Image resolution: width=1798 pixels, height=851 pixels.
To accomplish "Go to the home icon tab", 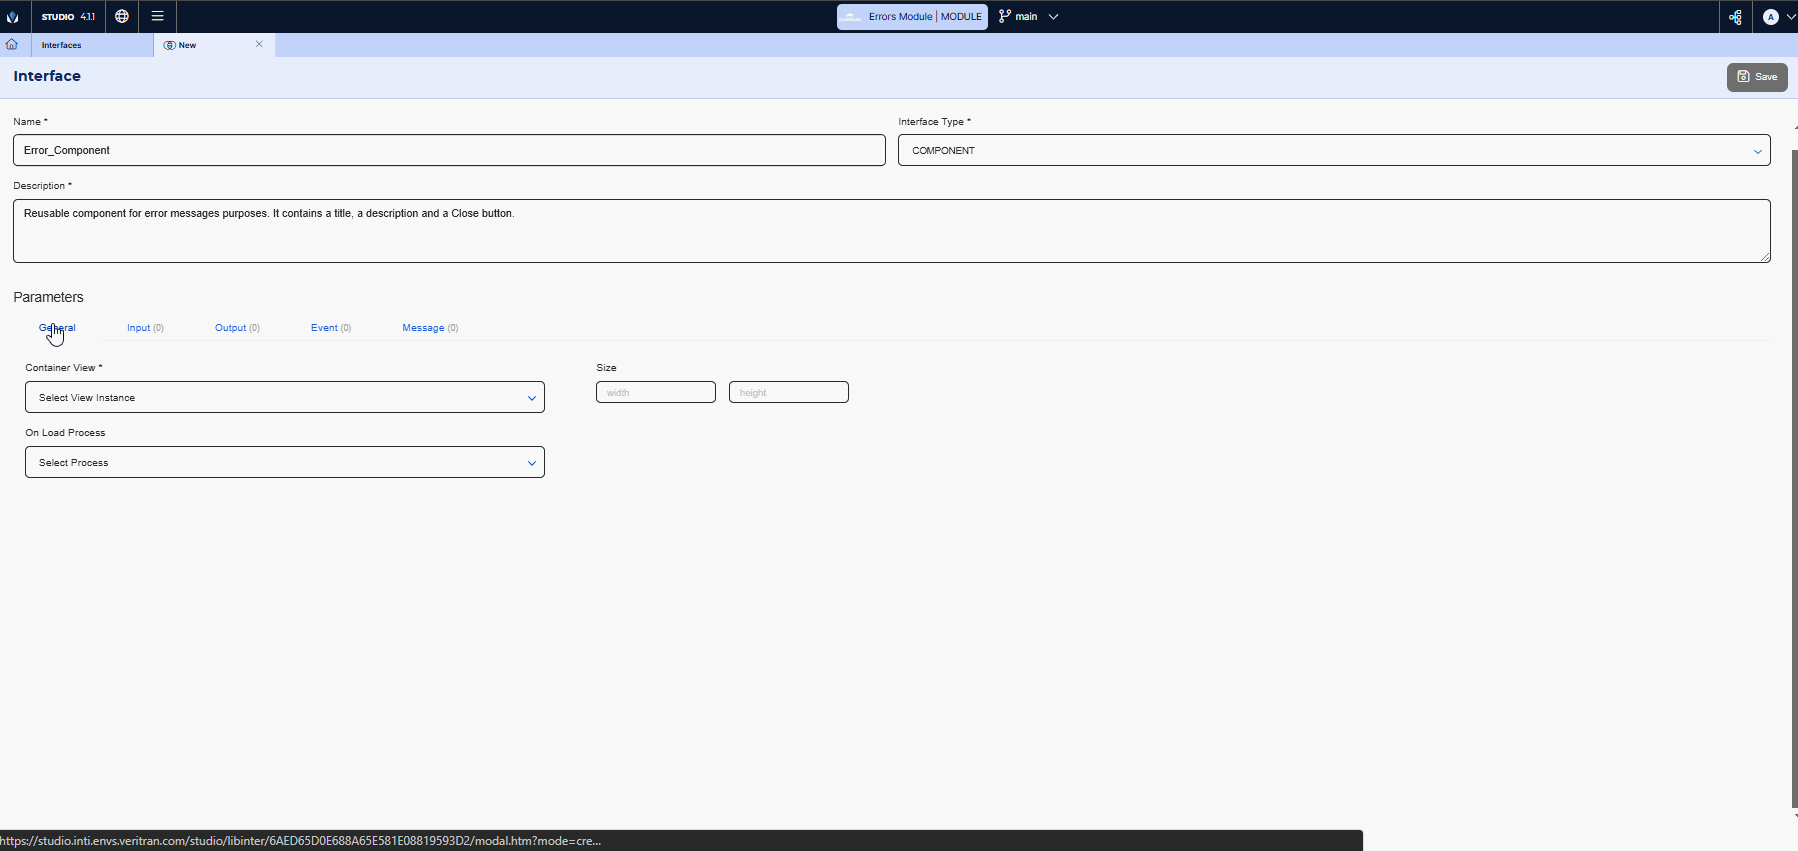I will tap(12, 45).
